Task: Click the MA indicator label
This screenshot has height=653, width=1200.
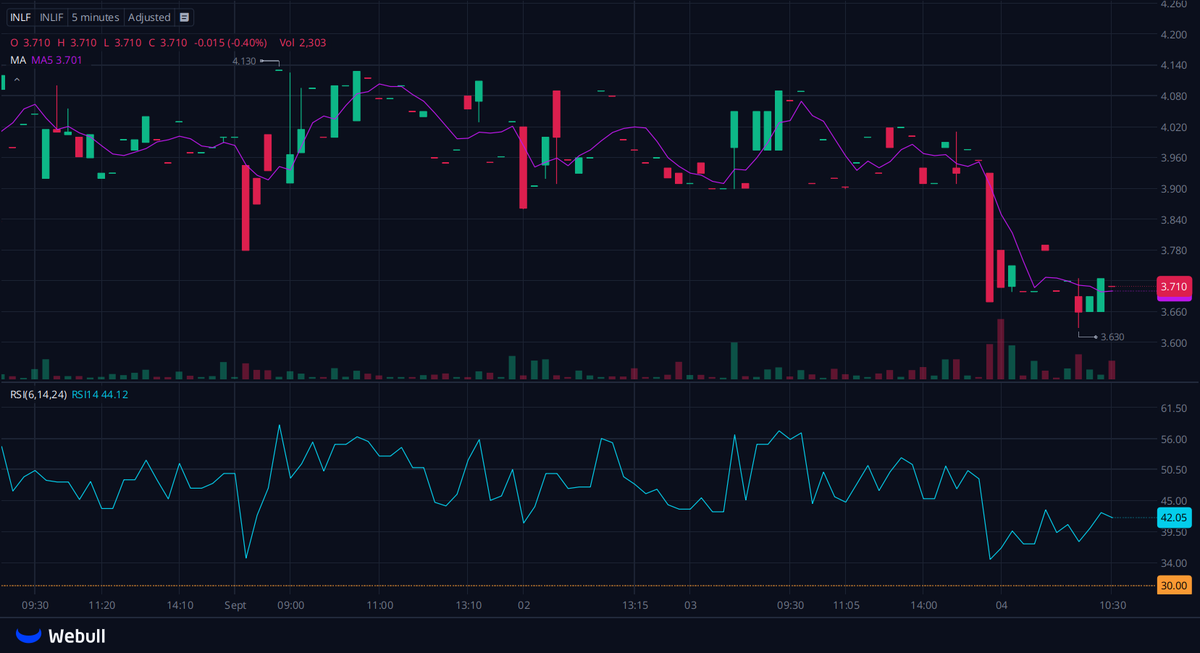Action: pos(18,60)
